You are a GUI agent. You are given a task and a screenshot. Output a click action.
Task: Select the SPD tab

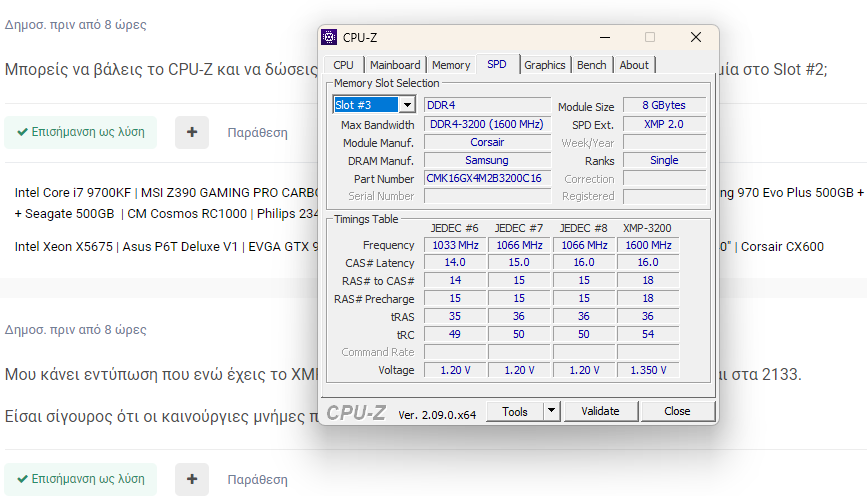tap(497, 64)
